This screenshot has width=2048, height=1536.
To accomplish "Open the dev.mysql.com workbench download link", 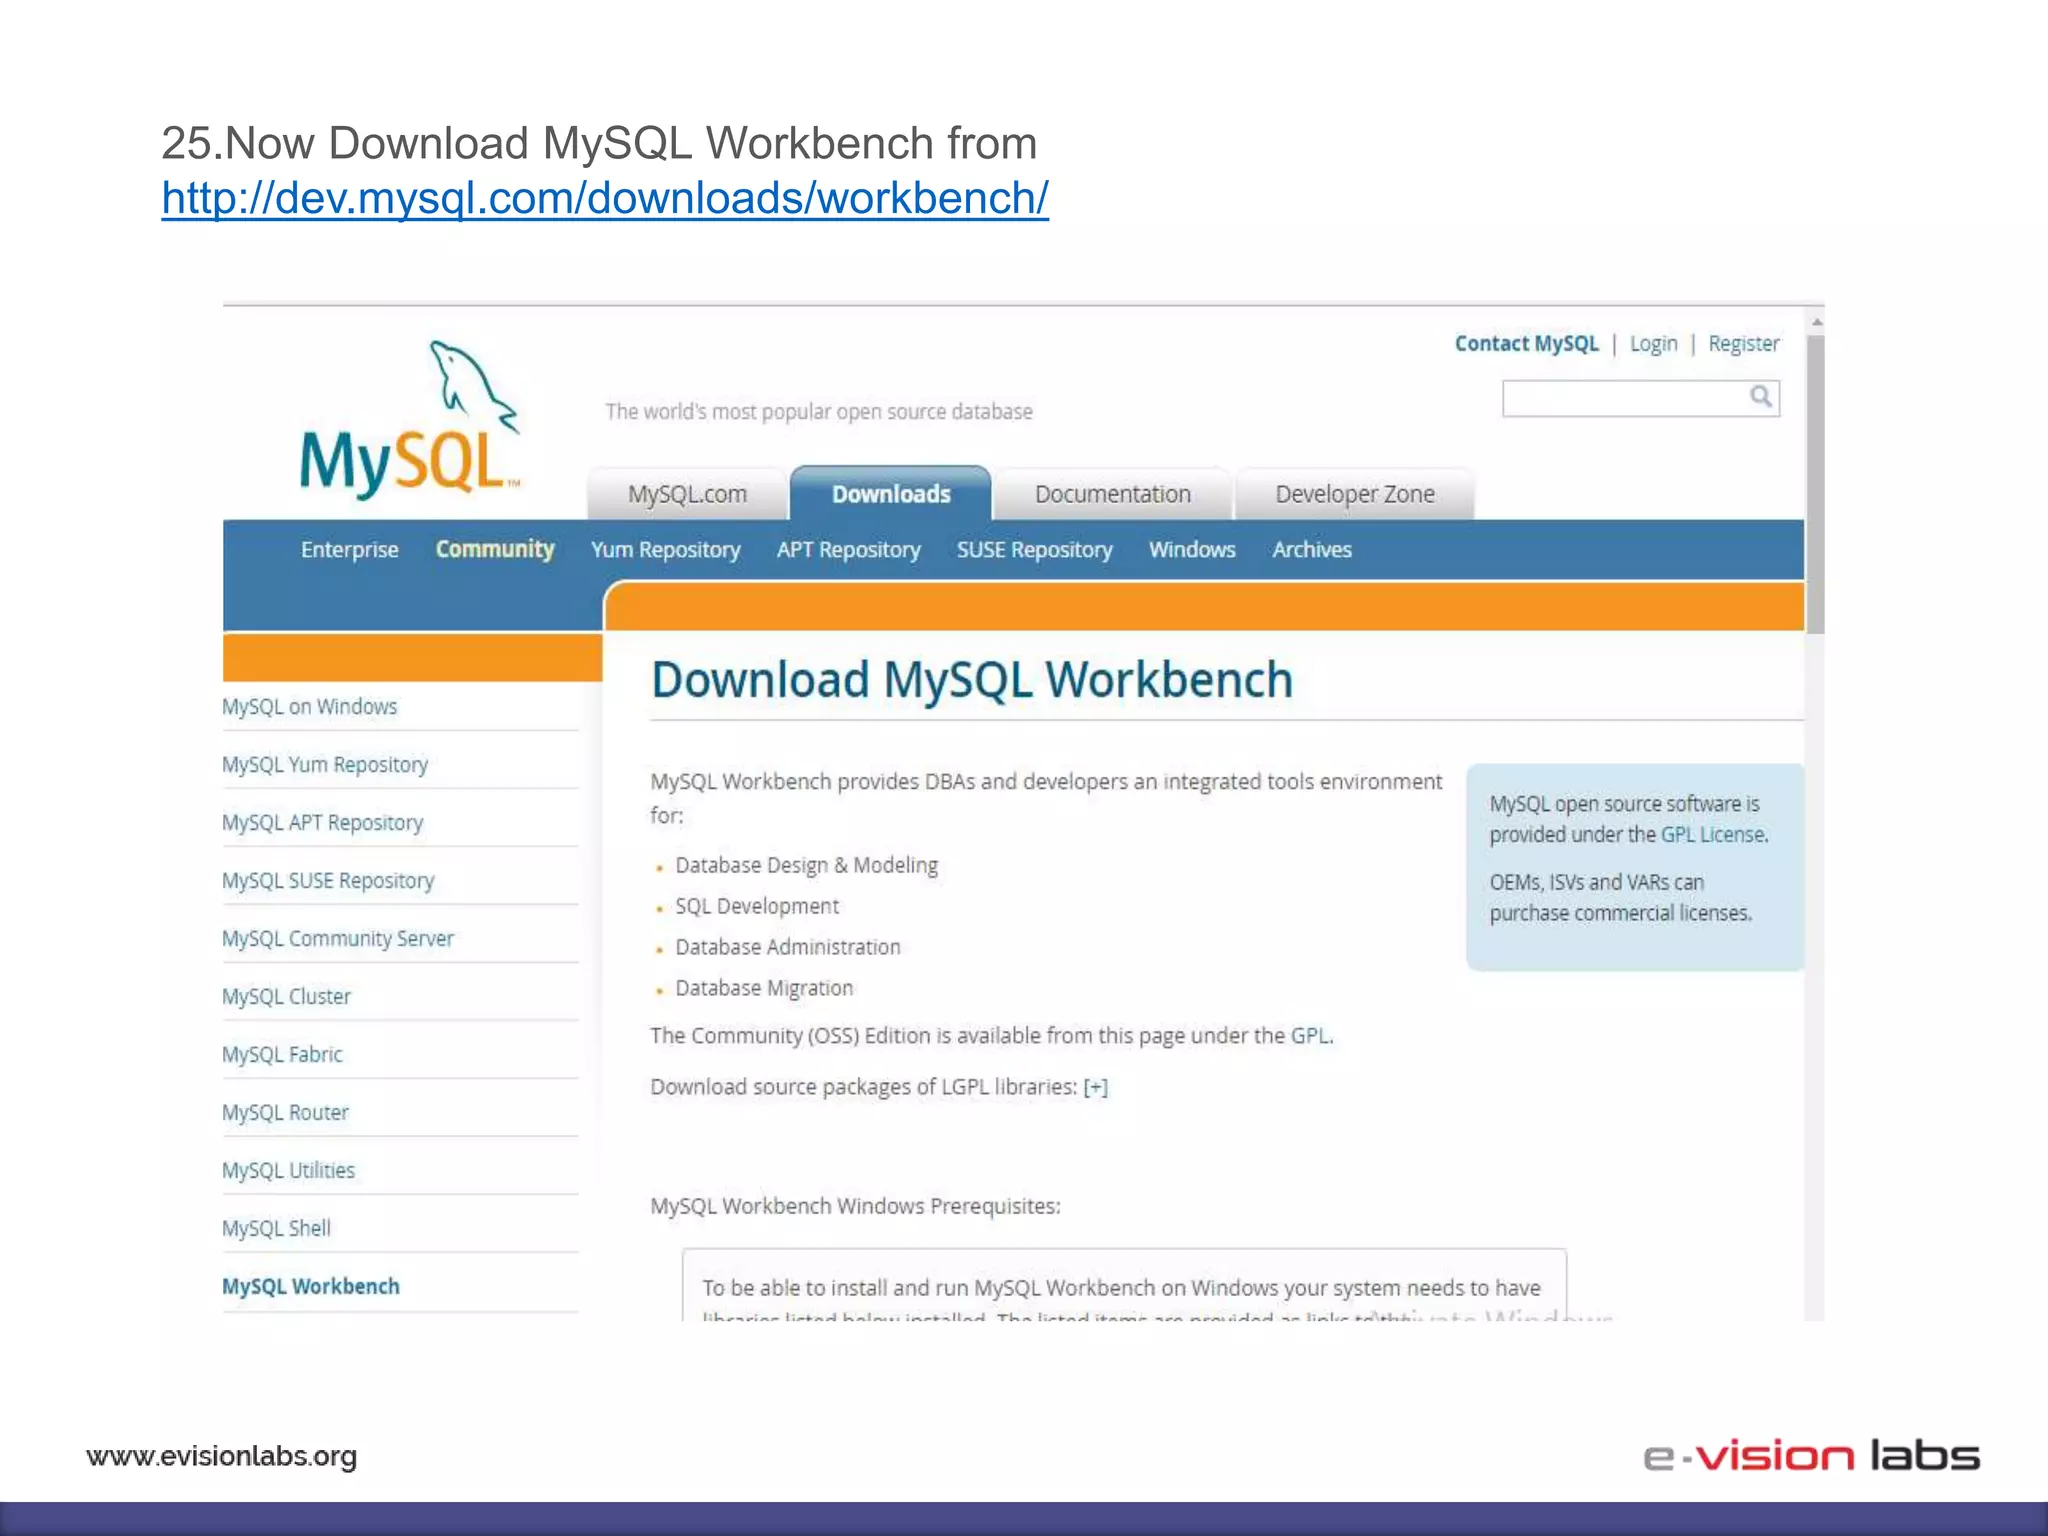I will (x=605, y=198).
